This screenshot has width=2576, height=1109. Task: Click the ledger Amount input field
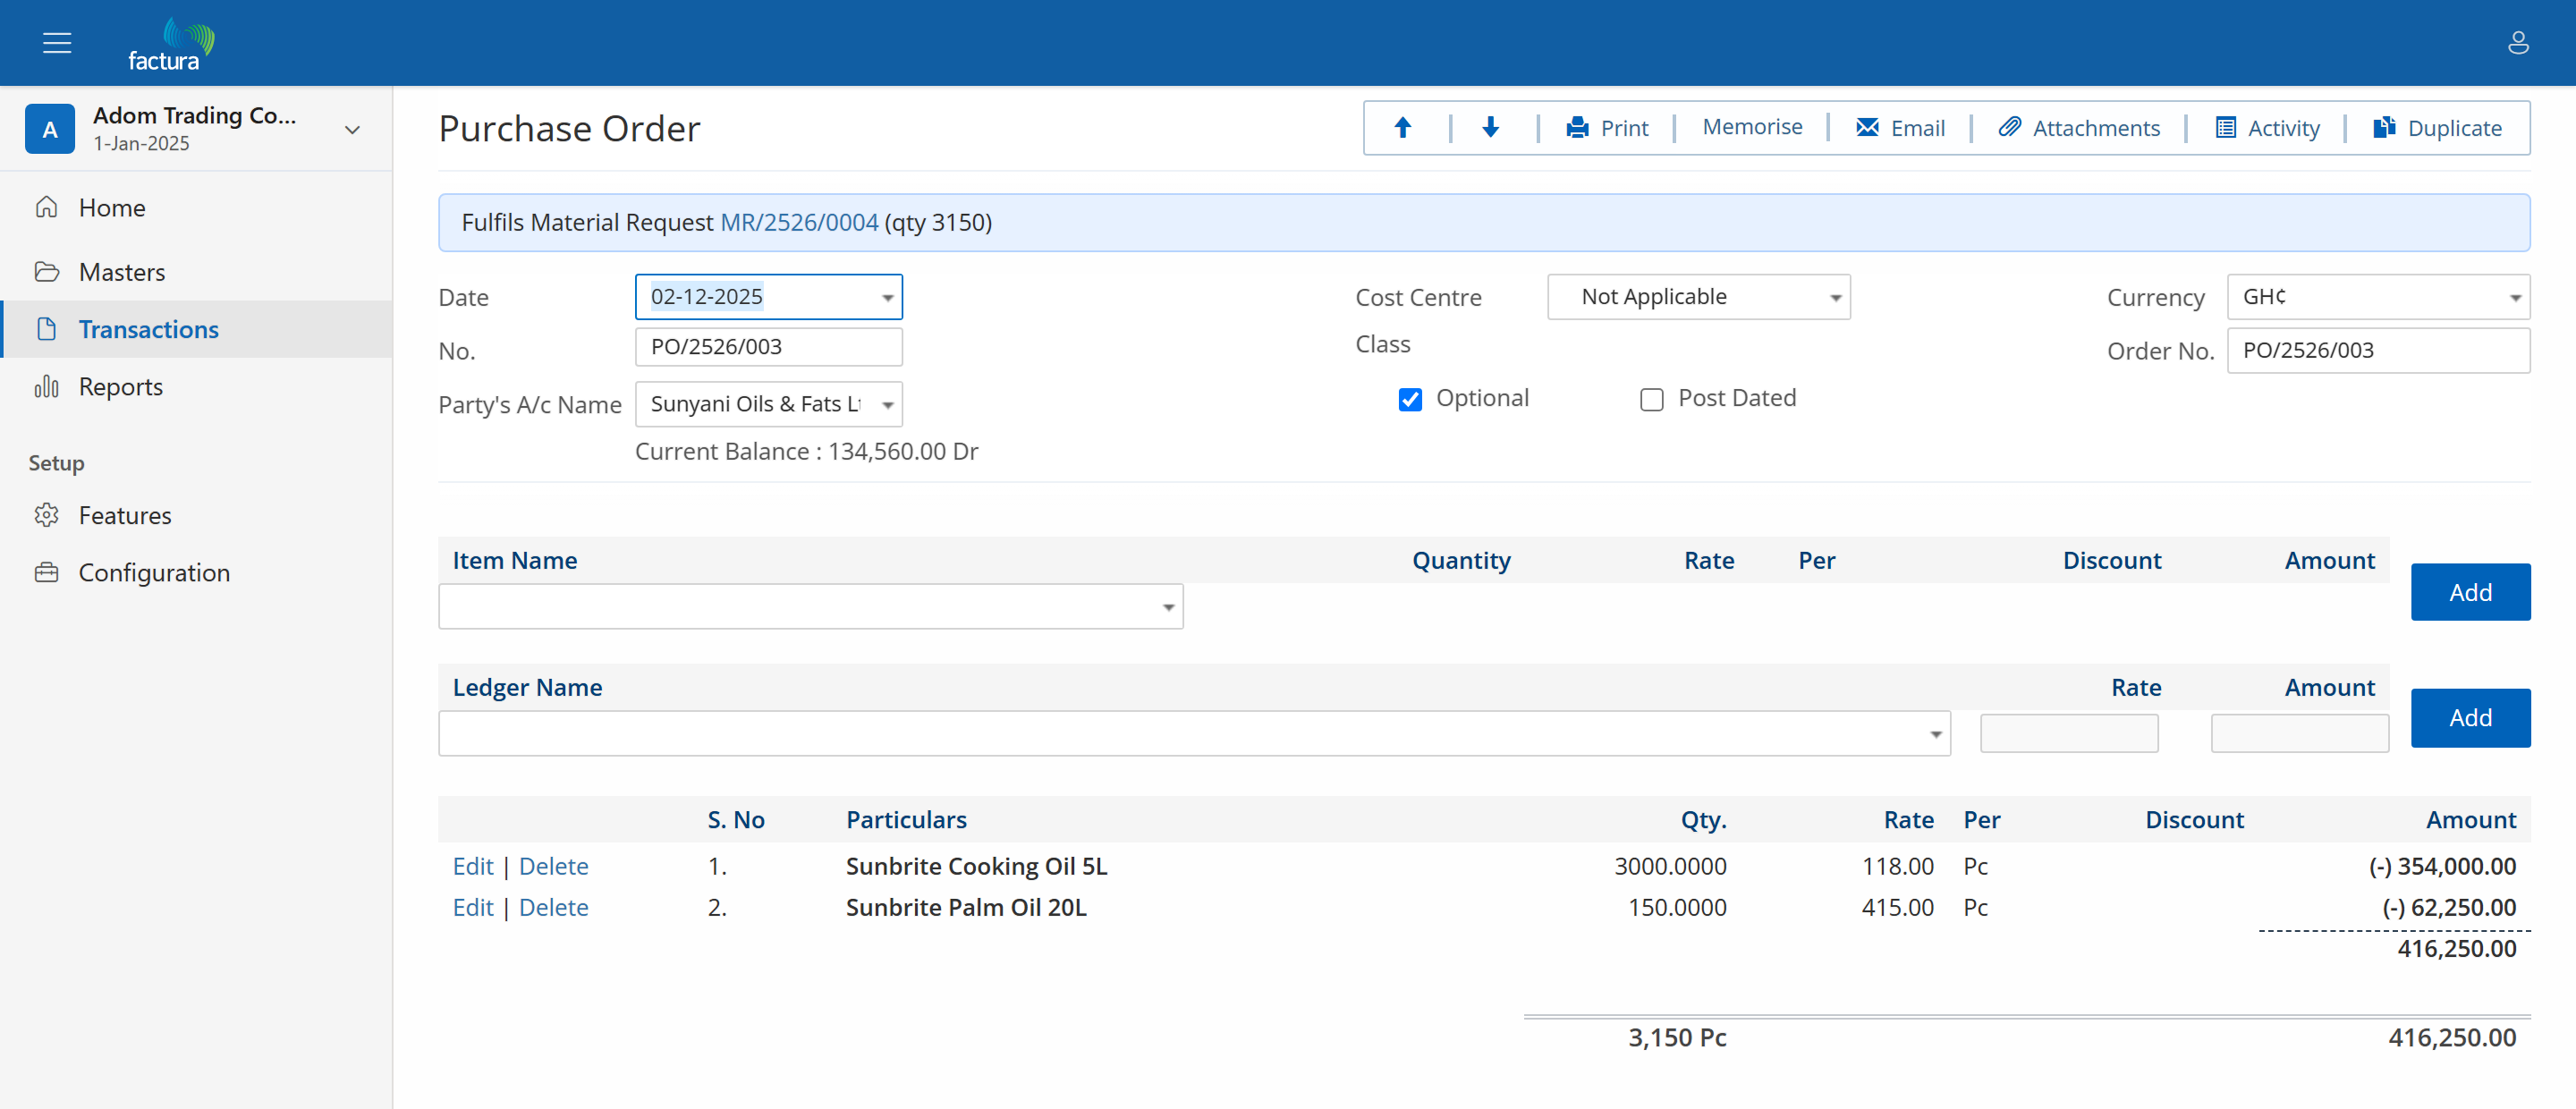[2300, 734]
